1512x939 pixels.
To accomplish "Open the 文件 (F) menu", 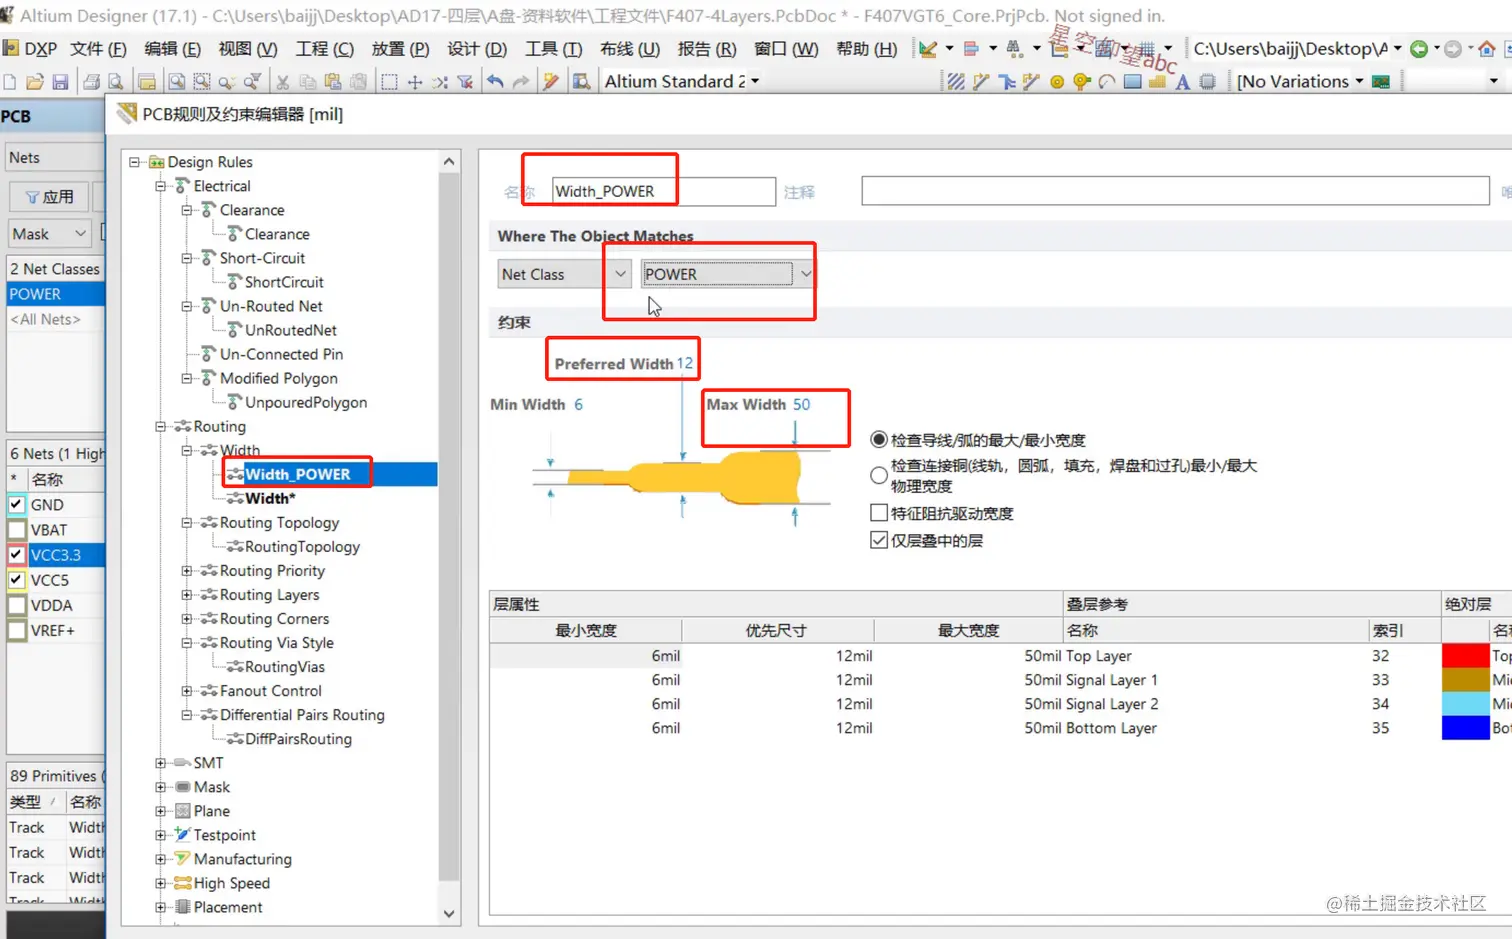I will point(98,49).
